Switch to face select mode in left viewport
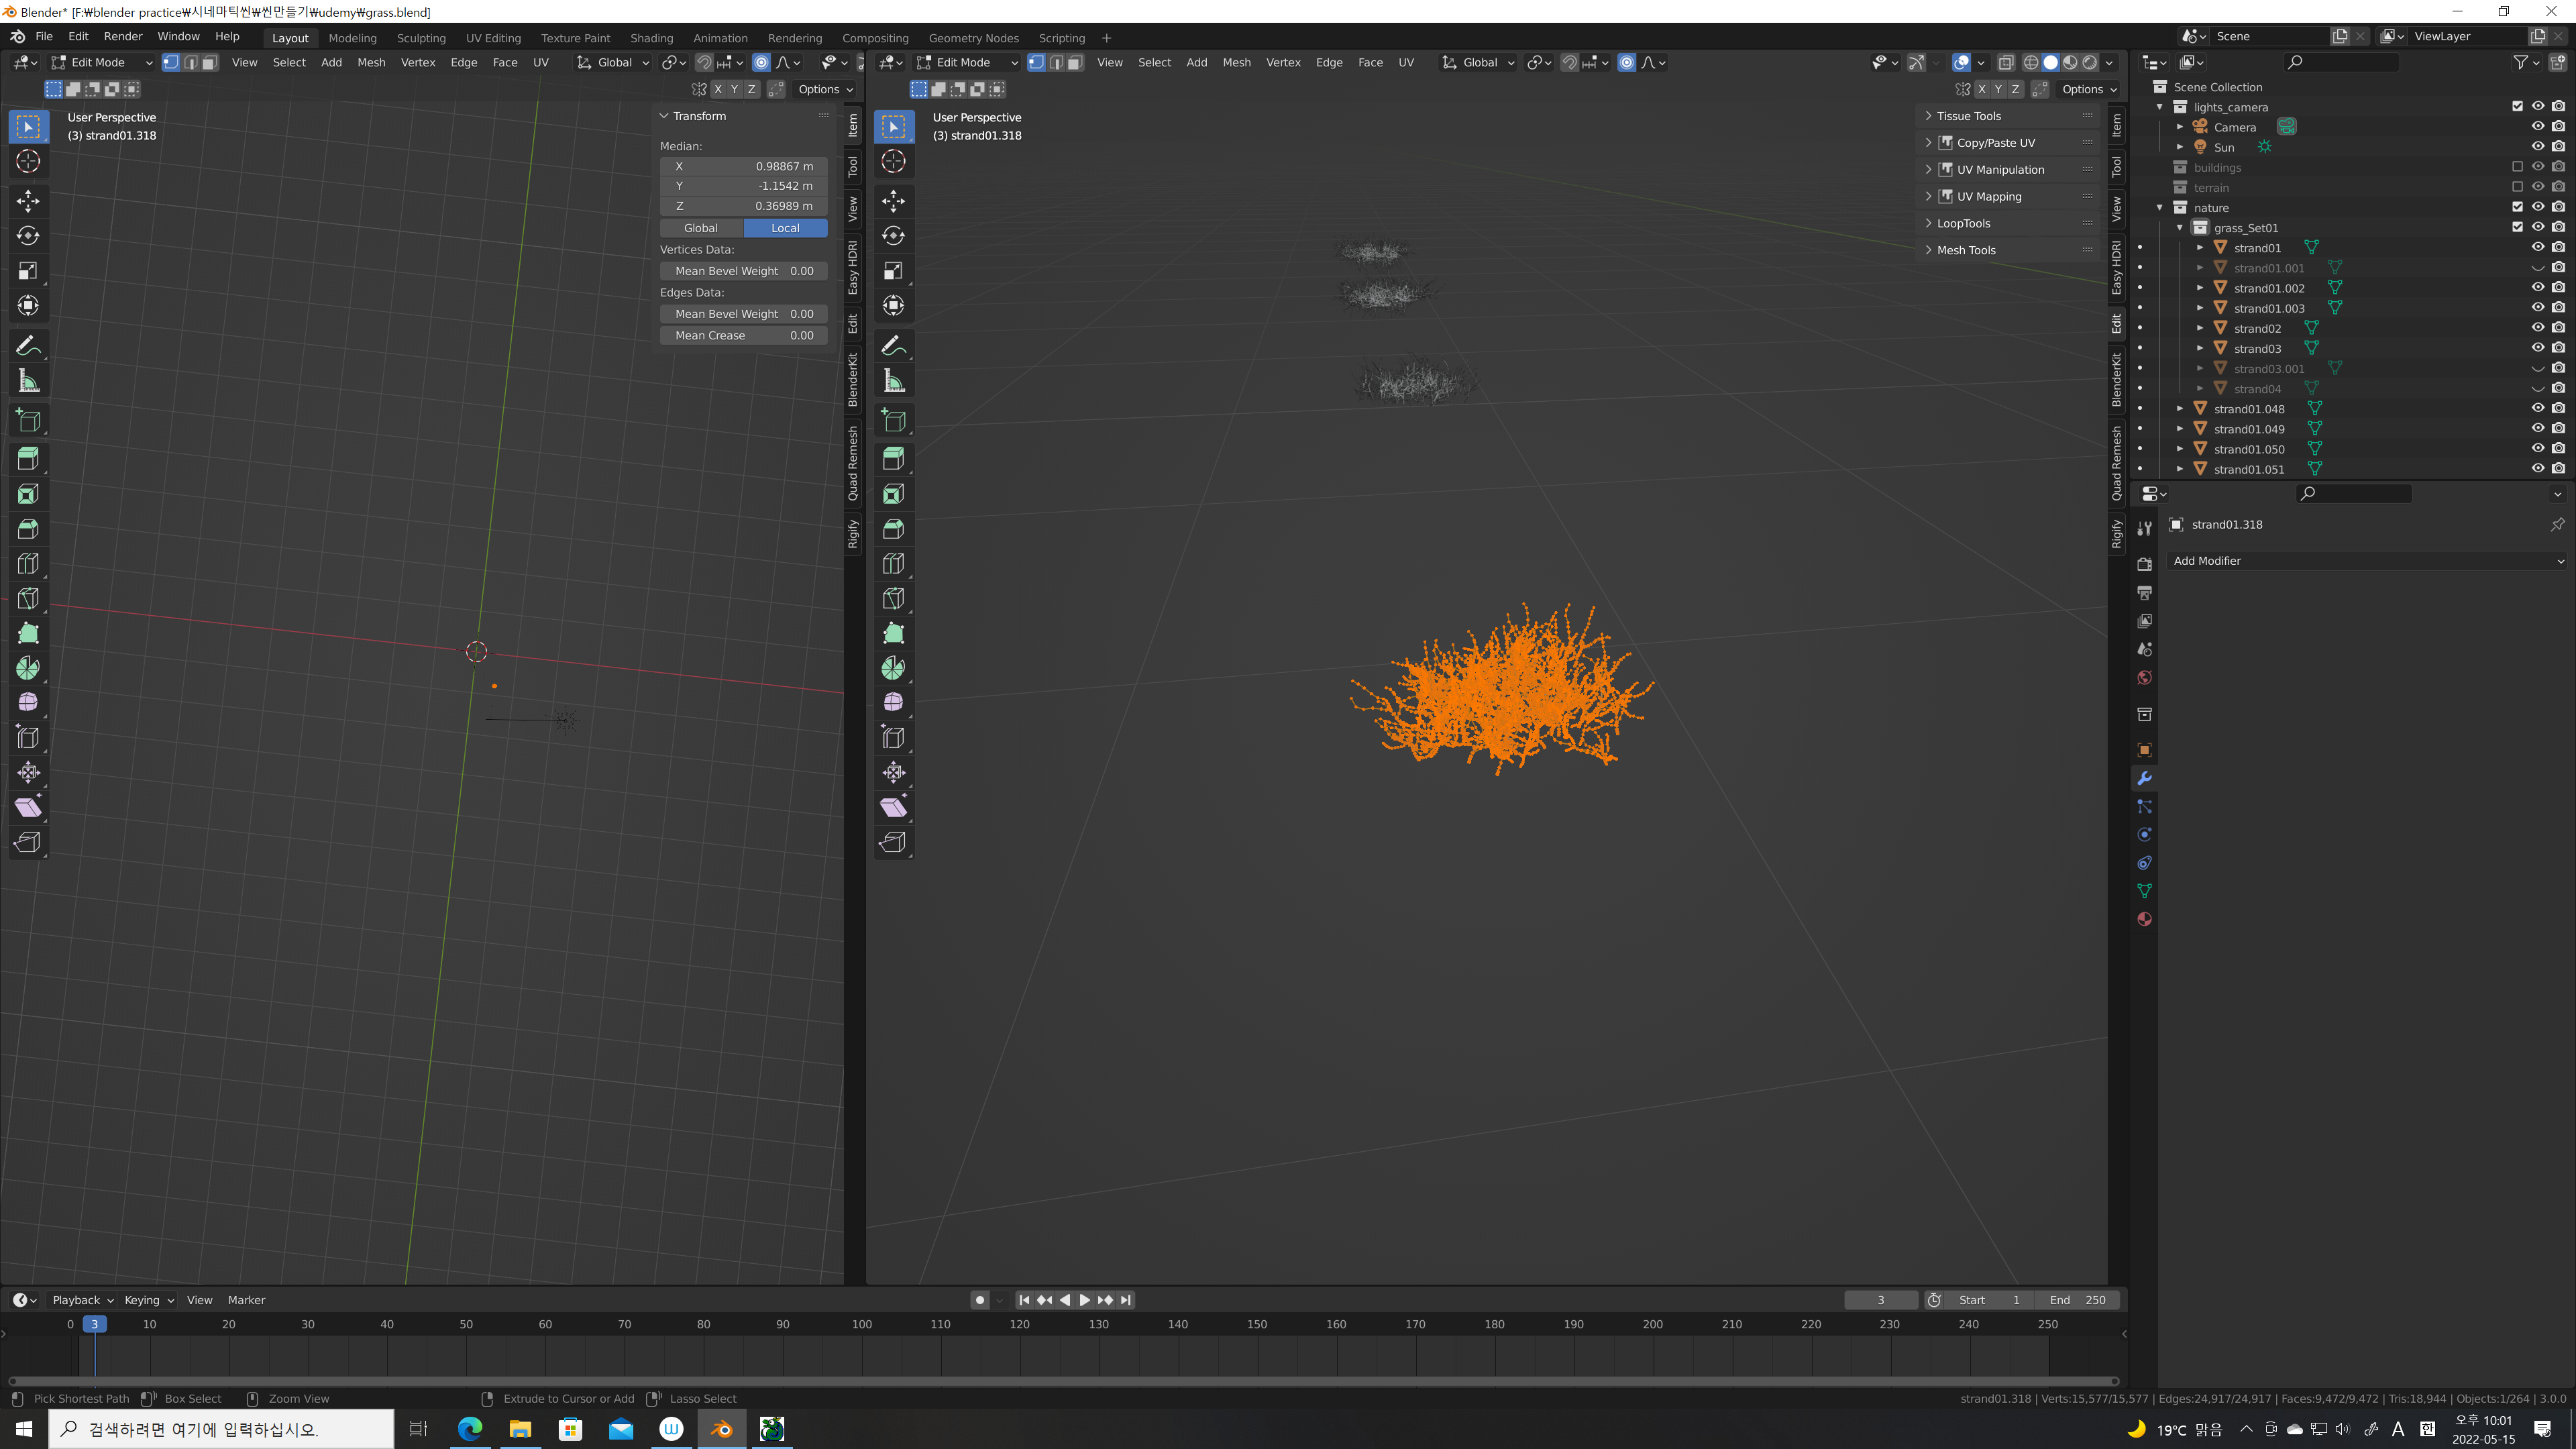 pyautogui.click(x=210, y=62)
